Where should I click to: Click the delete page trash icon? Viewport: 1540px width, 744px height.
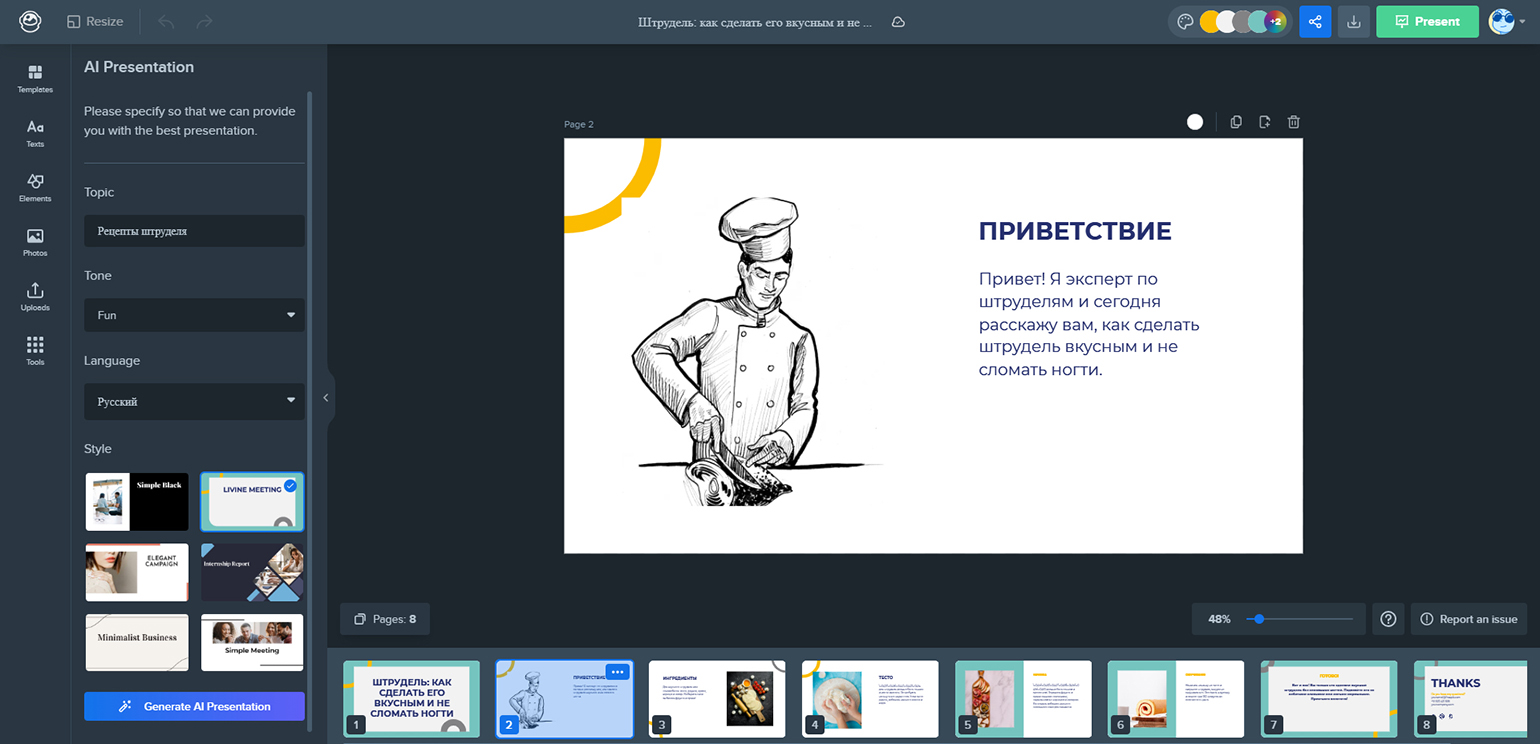[x=1293, y=122]
